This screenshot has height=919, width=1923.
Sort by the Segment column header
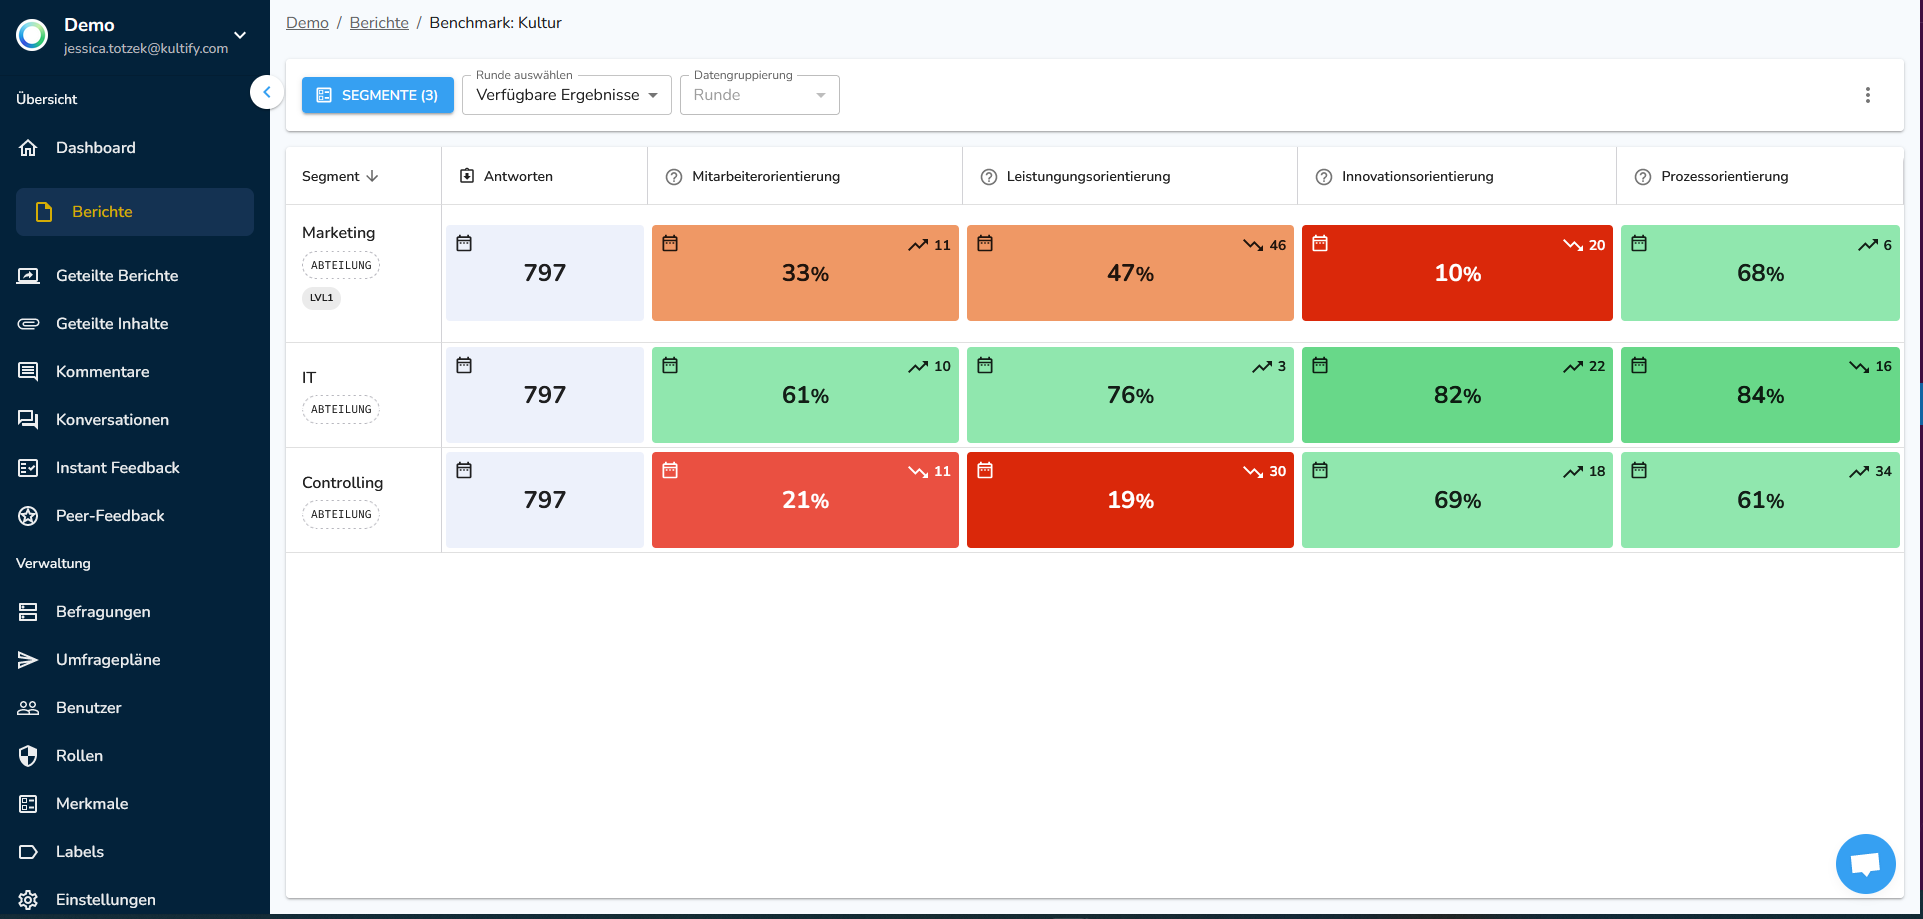tap(340, 176)
